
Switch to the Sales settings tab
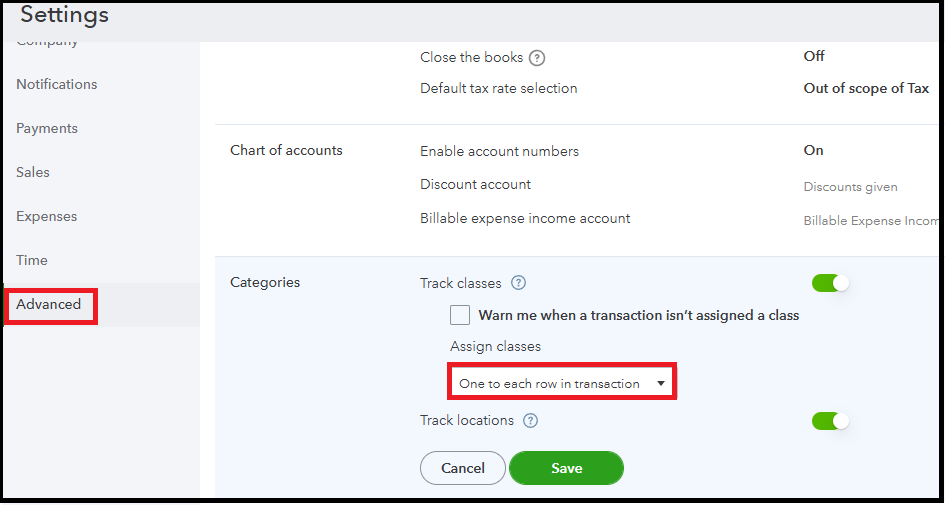(33, 172)
